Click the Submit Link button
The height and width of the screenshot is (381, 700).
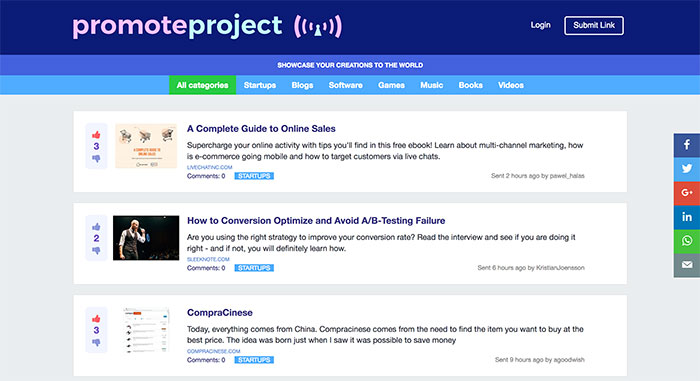[594, 25]
